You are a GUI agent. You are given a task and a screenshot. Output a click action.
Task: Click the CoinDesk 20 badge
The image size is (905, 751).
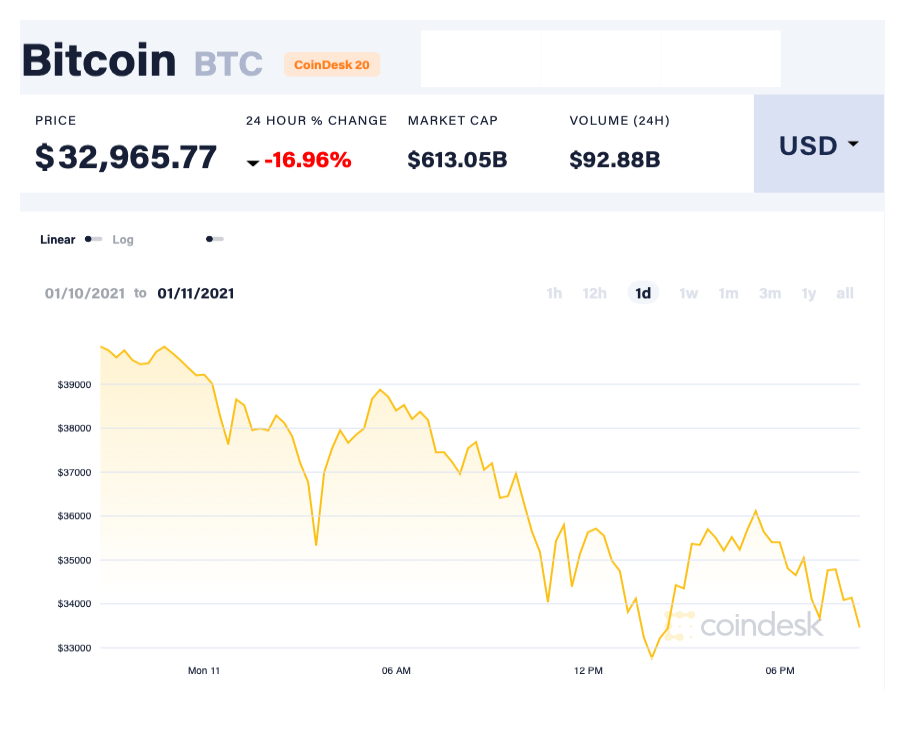[332, 64]
